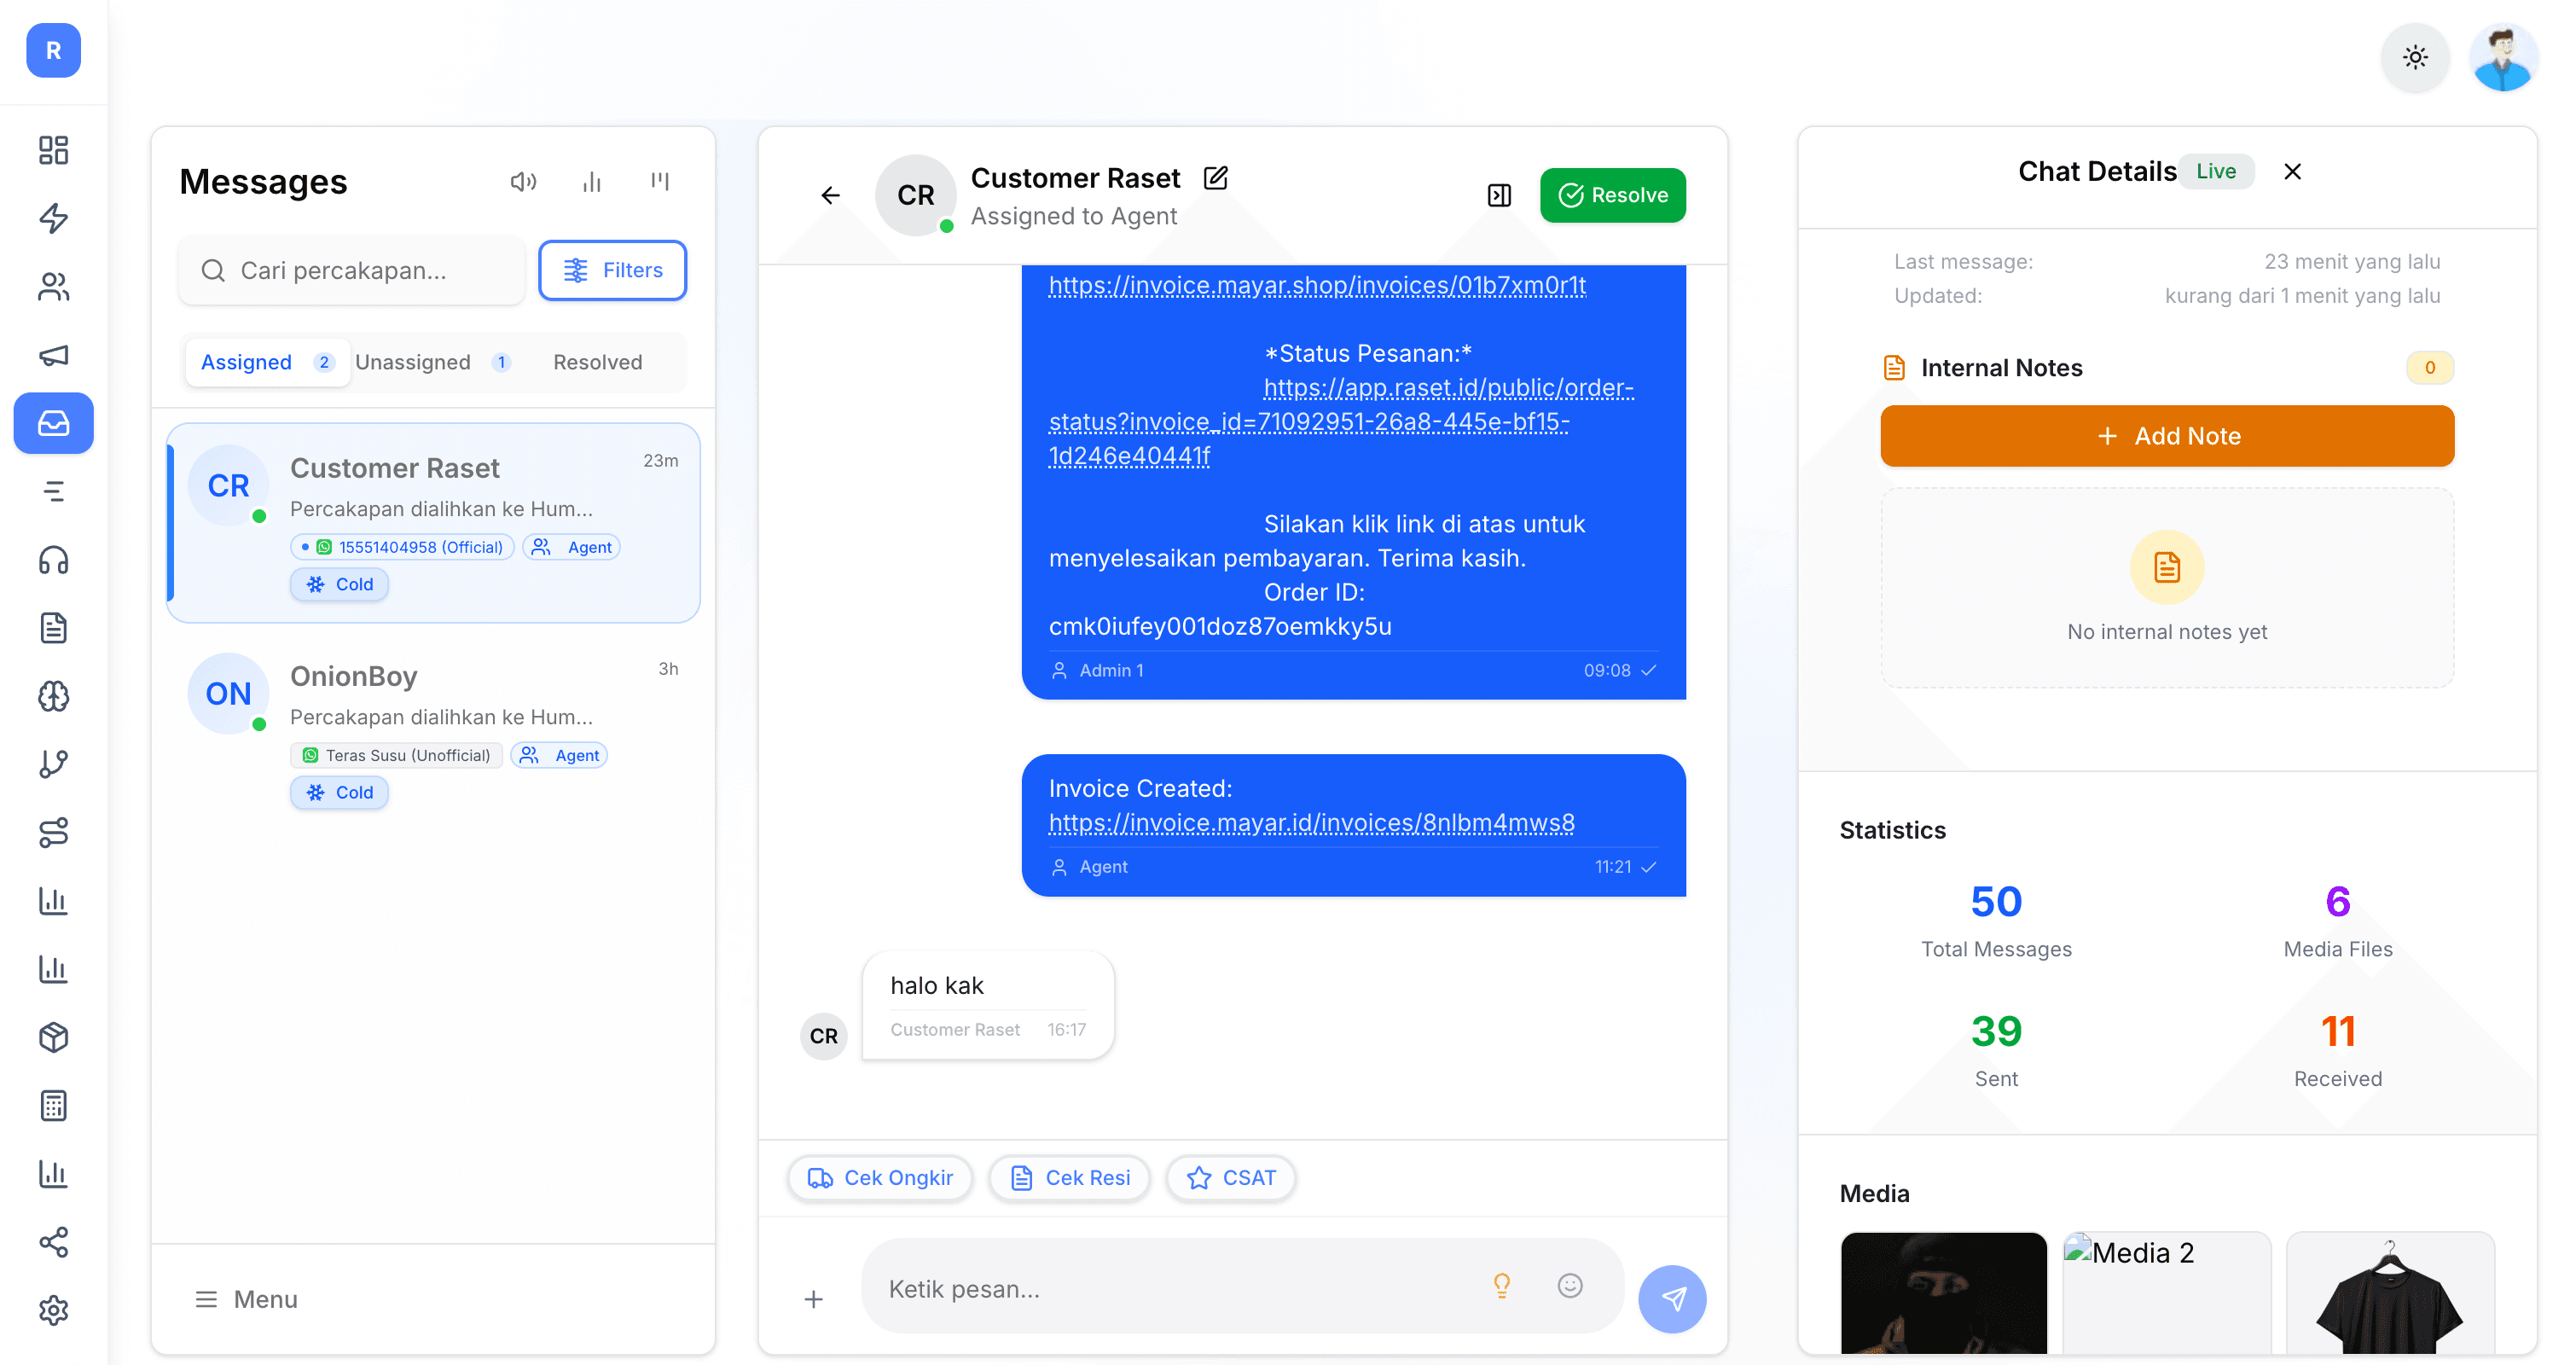Click the share icon in the sidebar
This screenshot has height=1365, width=2576.
pos(53,1243)
